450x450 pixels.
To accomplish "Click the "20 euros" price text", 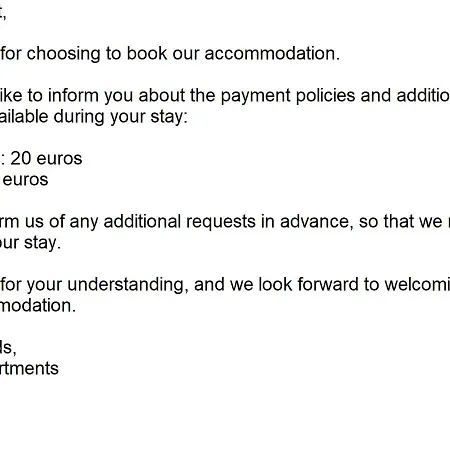I will click(46, 159).
